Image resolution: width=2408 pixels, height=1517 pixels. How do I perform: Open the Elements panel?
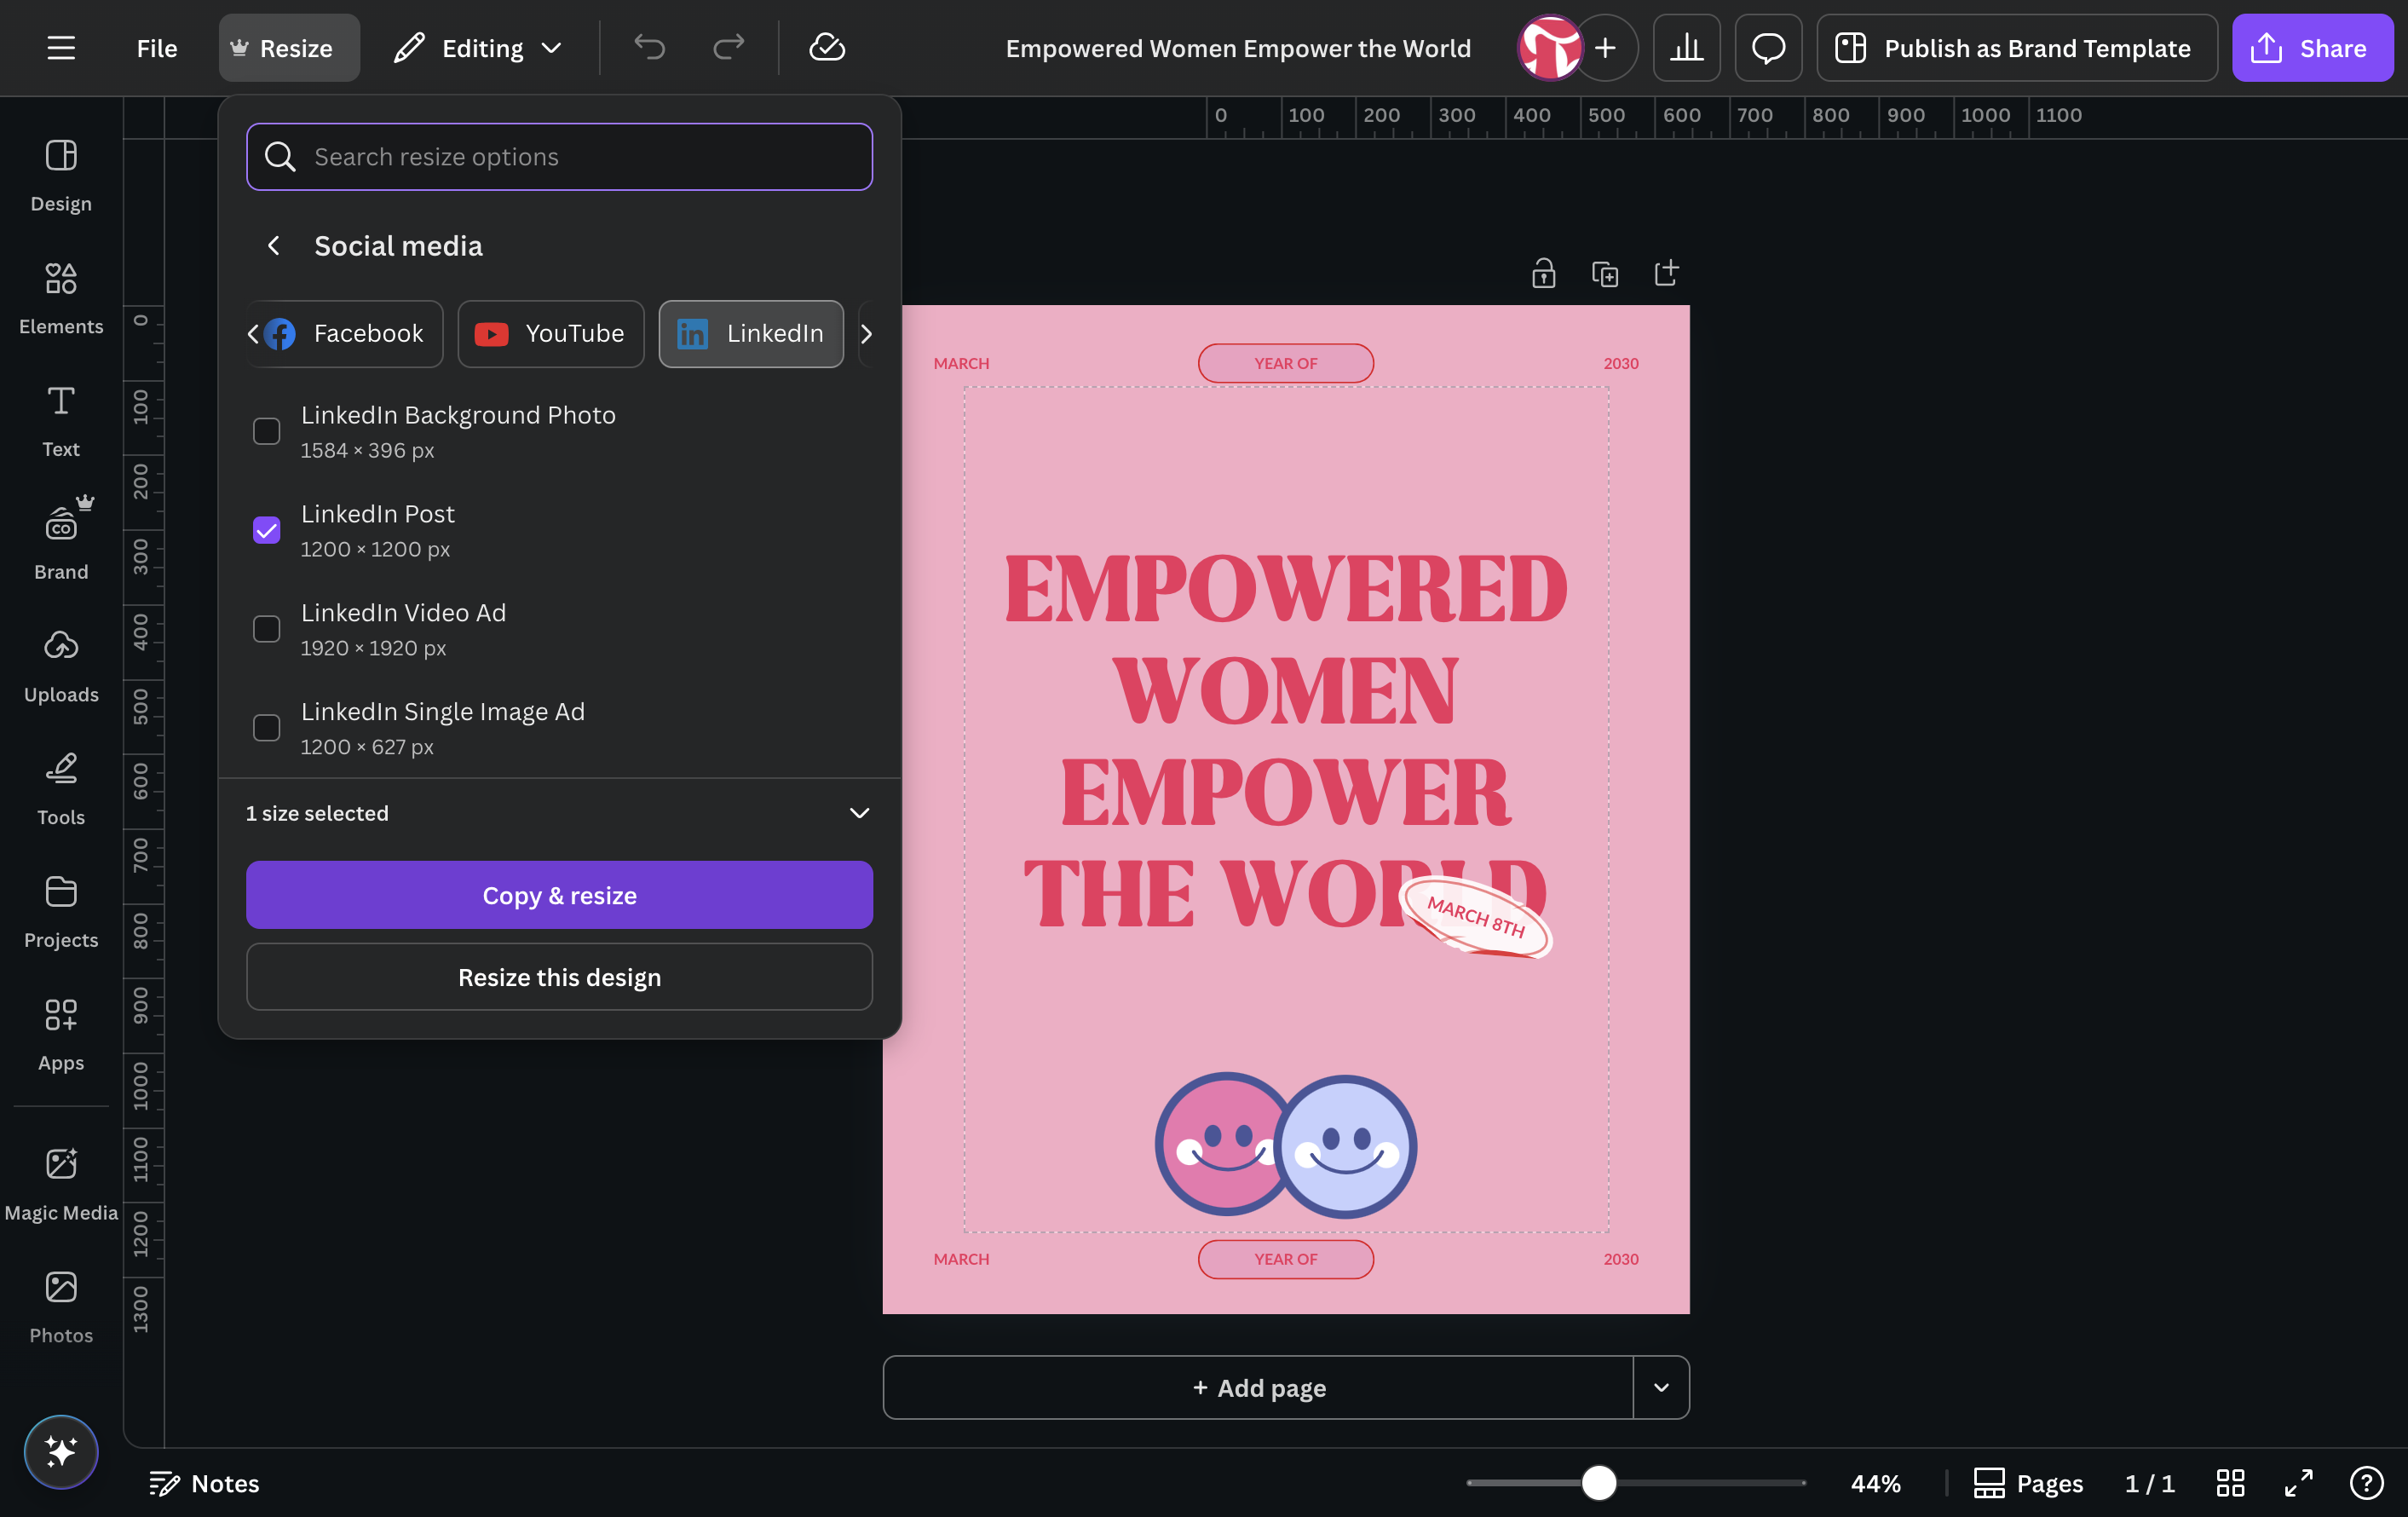point(61,298)
